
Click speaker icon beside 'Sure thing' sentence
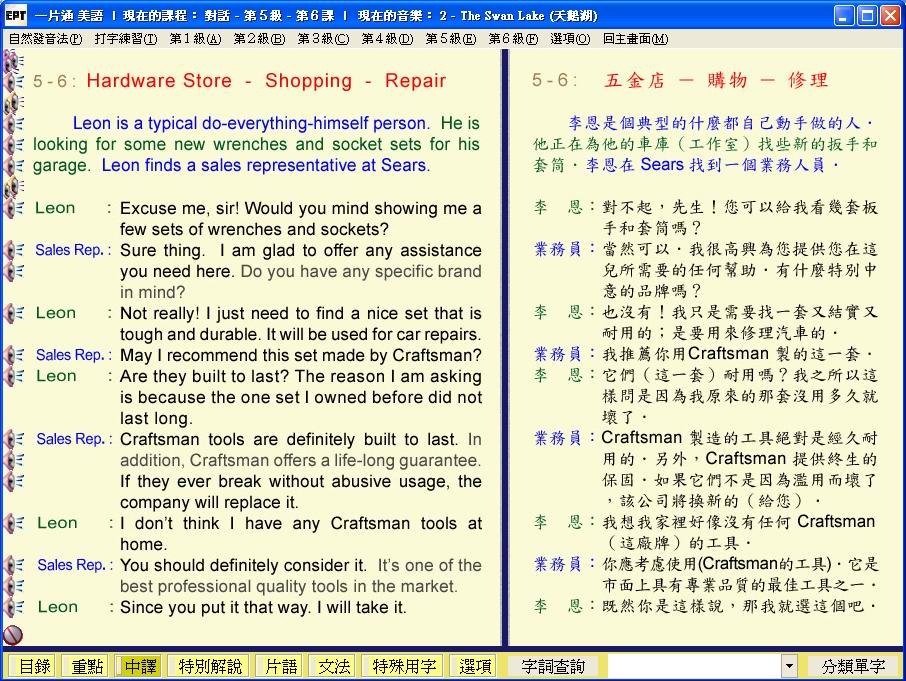(14, 250)
